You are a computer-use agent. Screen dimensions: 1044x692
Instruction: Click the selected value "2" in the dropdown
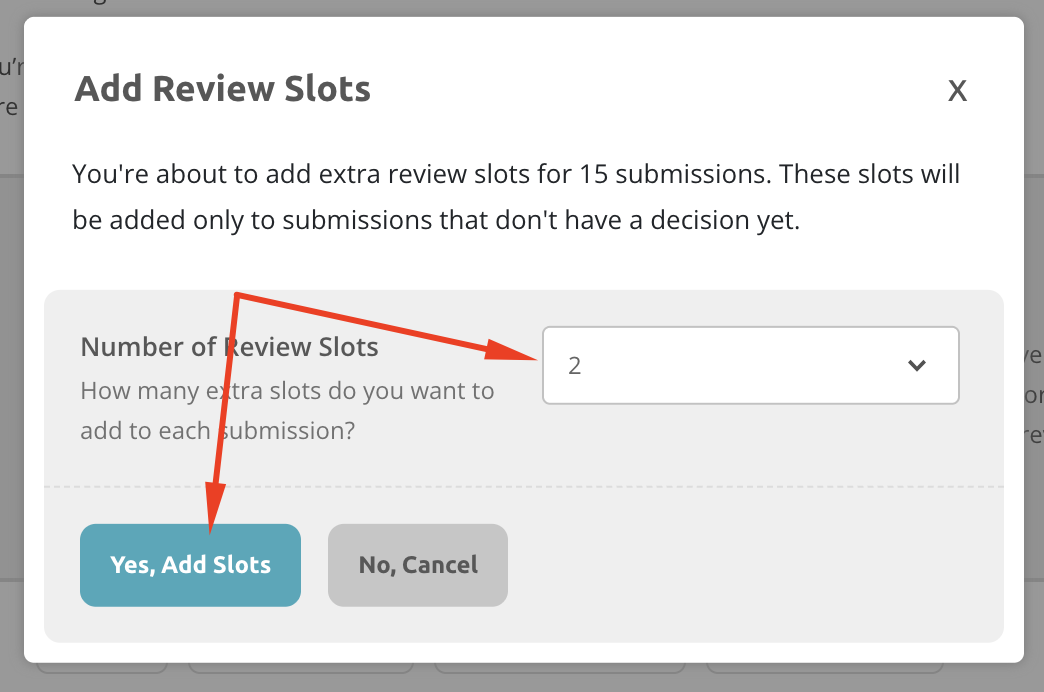click(575, 365)
